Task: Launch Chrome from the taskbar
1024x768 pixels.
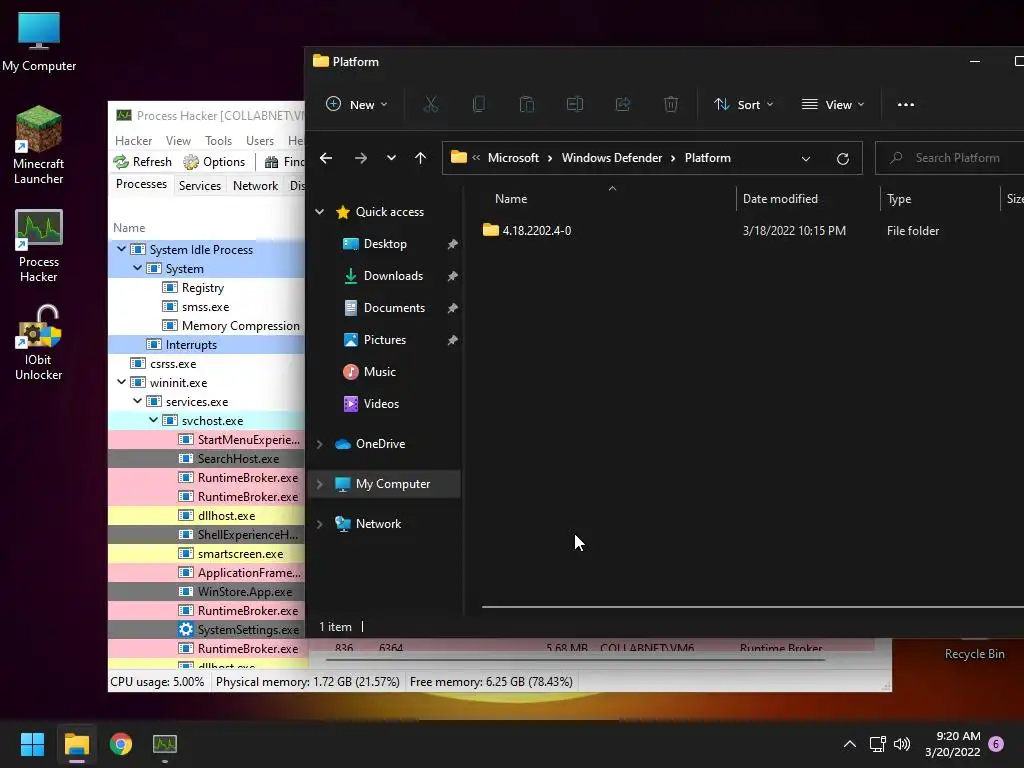Action: [121, 744]
